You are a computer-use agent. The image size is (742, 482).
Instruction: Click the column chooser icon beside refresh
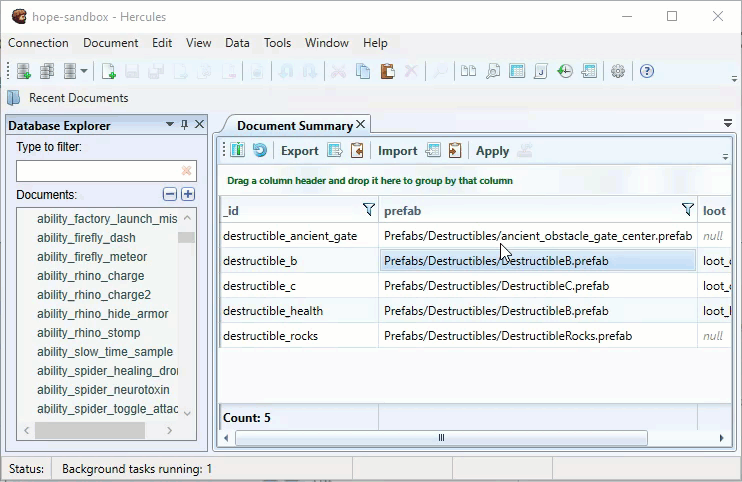[x=237, y=150]
